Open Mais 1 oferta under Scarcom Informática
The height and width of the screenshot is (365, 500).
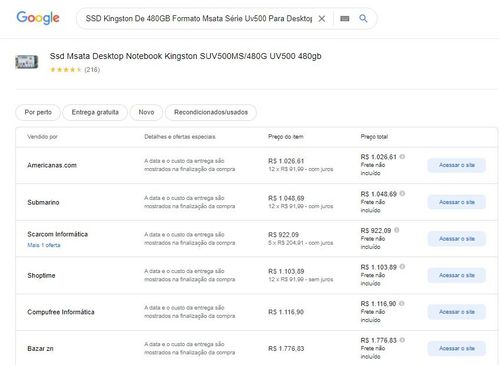point(44,245)
